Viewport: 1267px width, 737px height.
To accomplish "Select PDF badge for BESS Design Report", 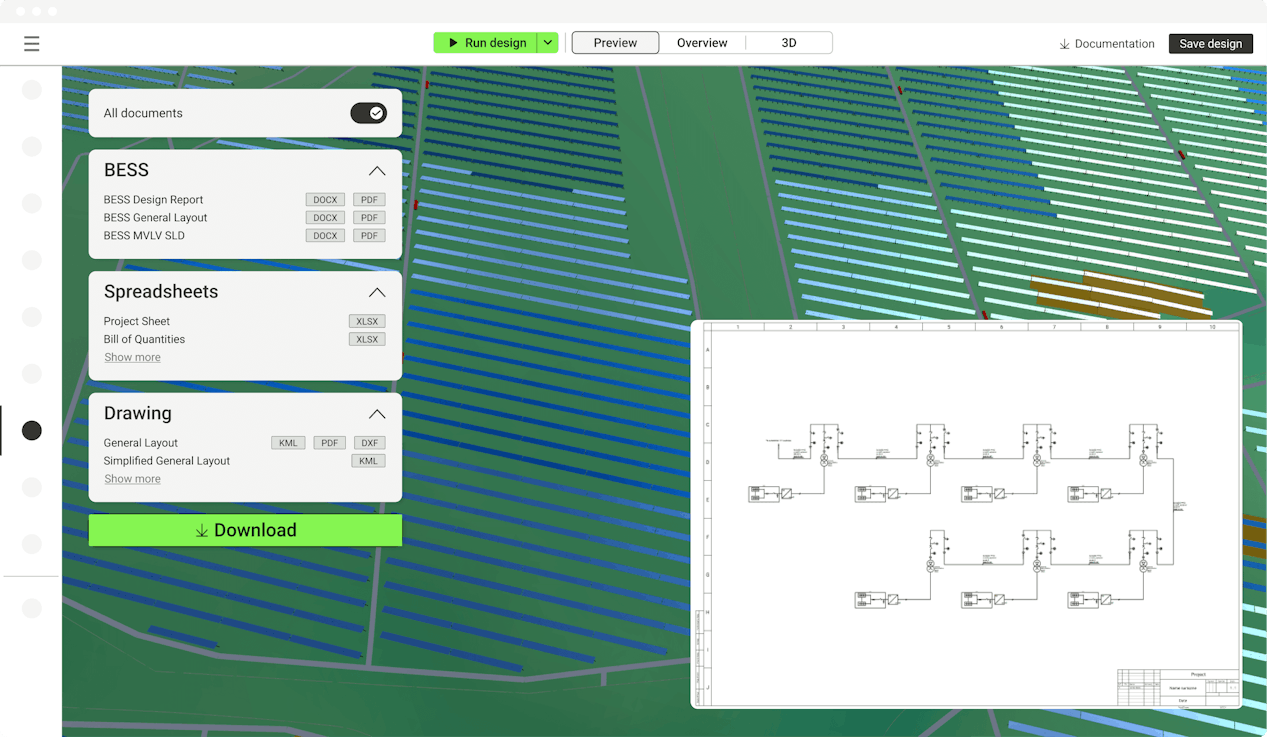I will tap(368, 200).
